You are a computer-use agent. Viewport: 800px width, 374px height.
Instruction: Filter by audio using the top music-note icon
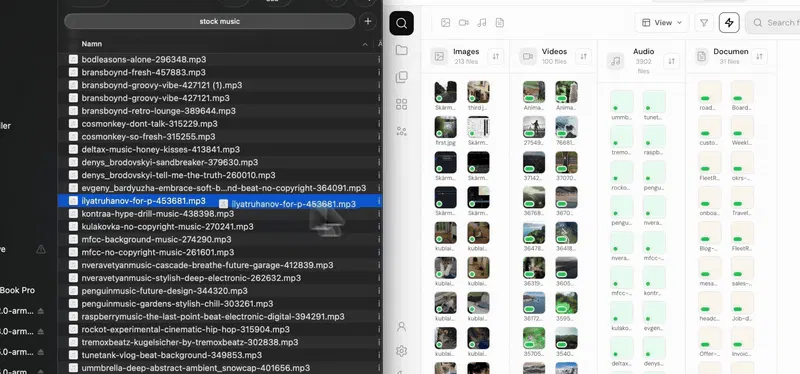point(482,22)
